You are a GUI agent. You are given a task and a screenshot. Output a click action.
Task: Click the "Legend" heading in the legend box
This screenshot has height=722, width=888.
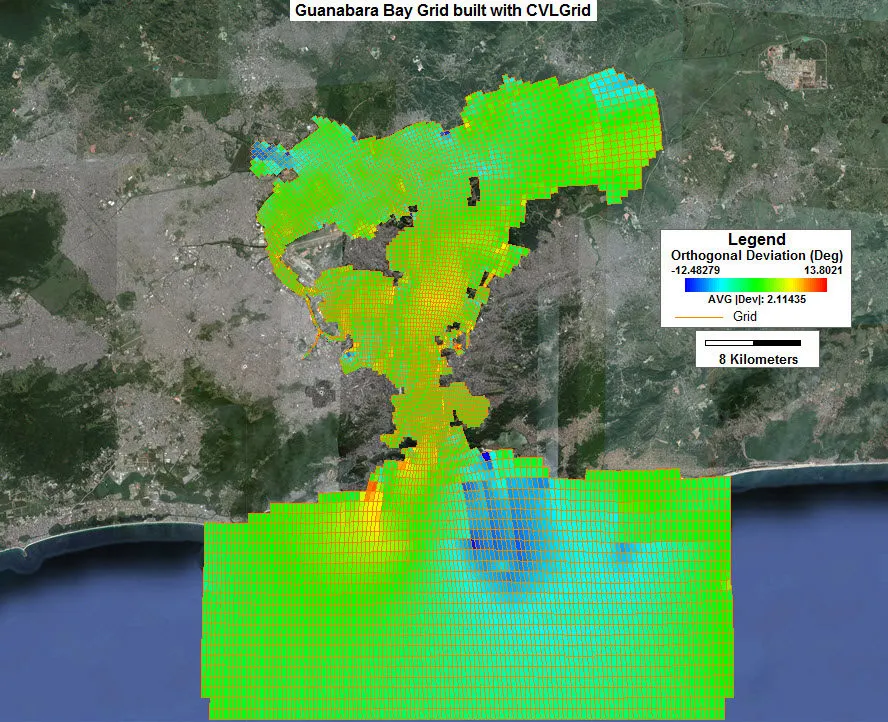click(x=756, y=240)
